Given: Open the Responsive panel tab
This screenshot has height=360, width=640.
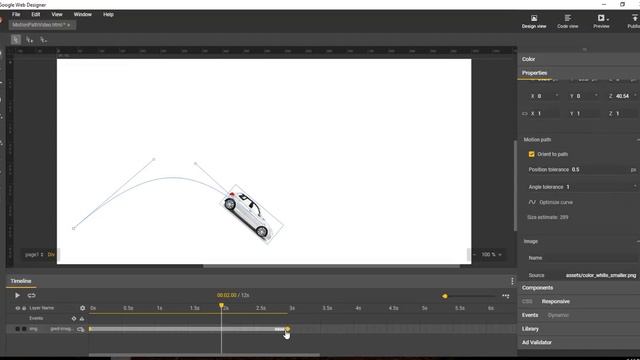Looking at the screenshot, I should pyautogui.click(x=556, y=302).
